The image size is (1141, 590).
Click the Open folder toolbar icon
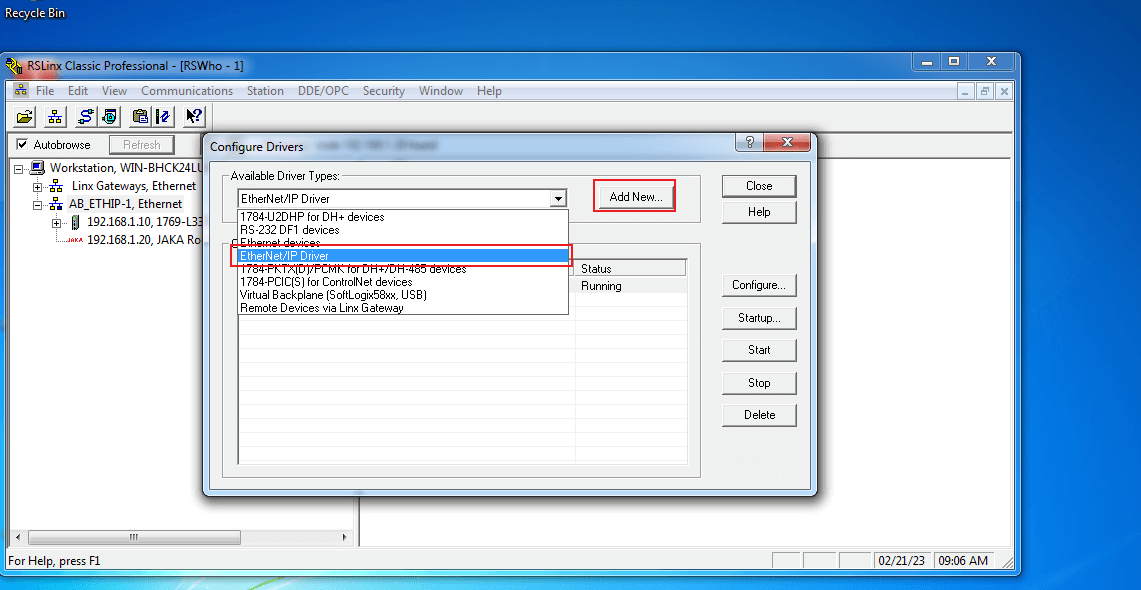pyautogui.click(x=25, y=116)
